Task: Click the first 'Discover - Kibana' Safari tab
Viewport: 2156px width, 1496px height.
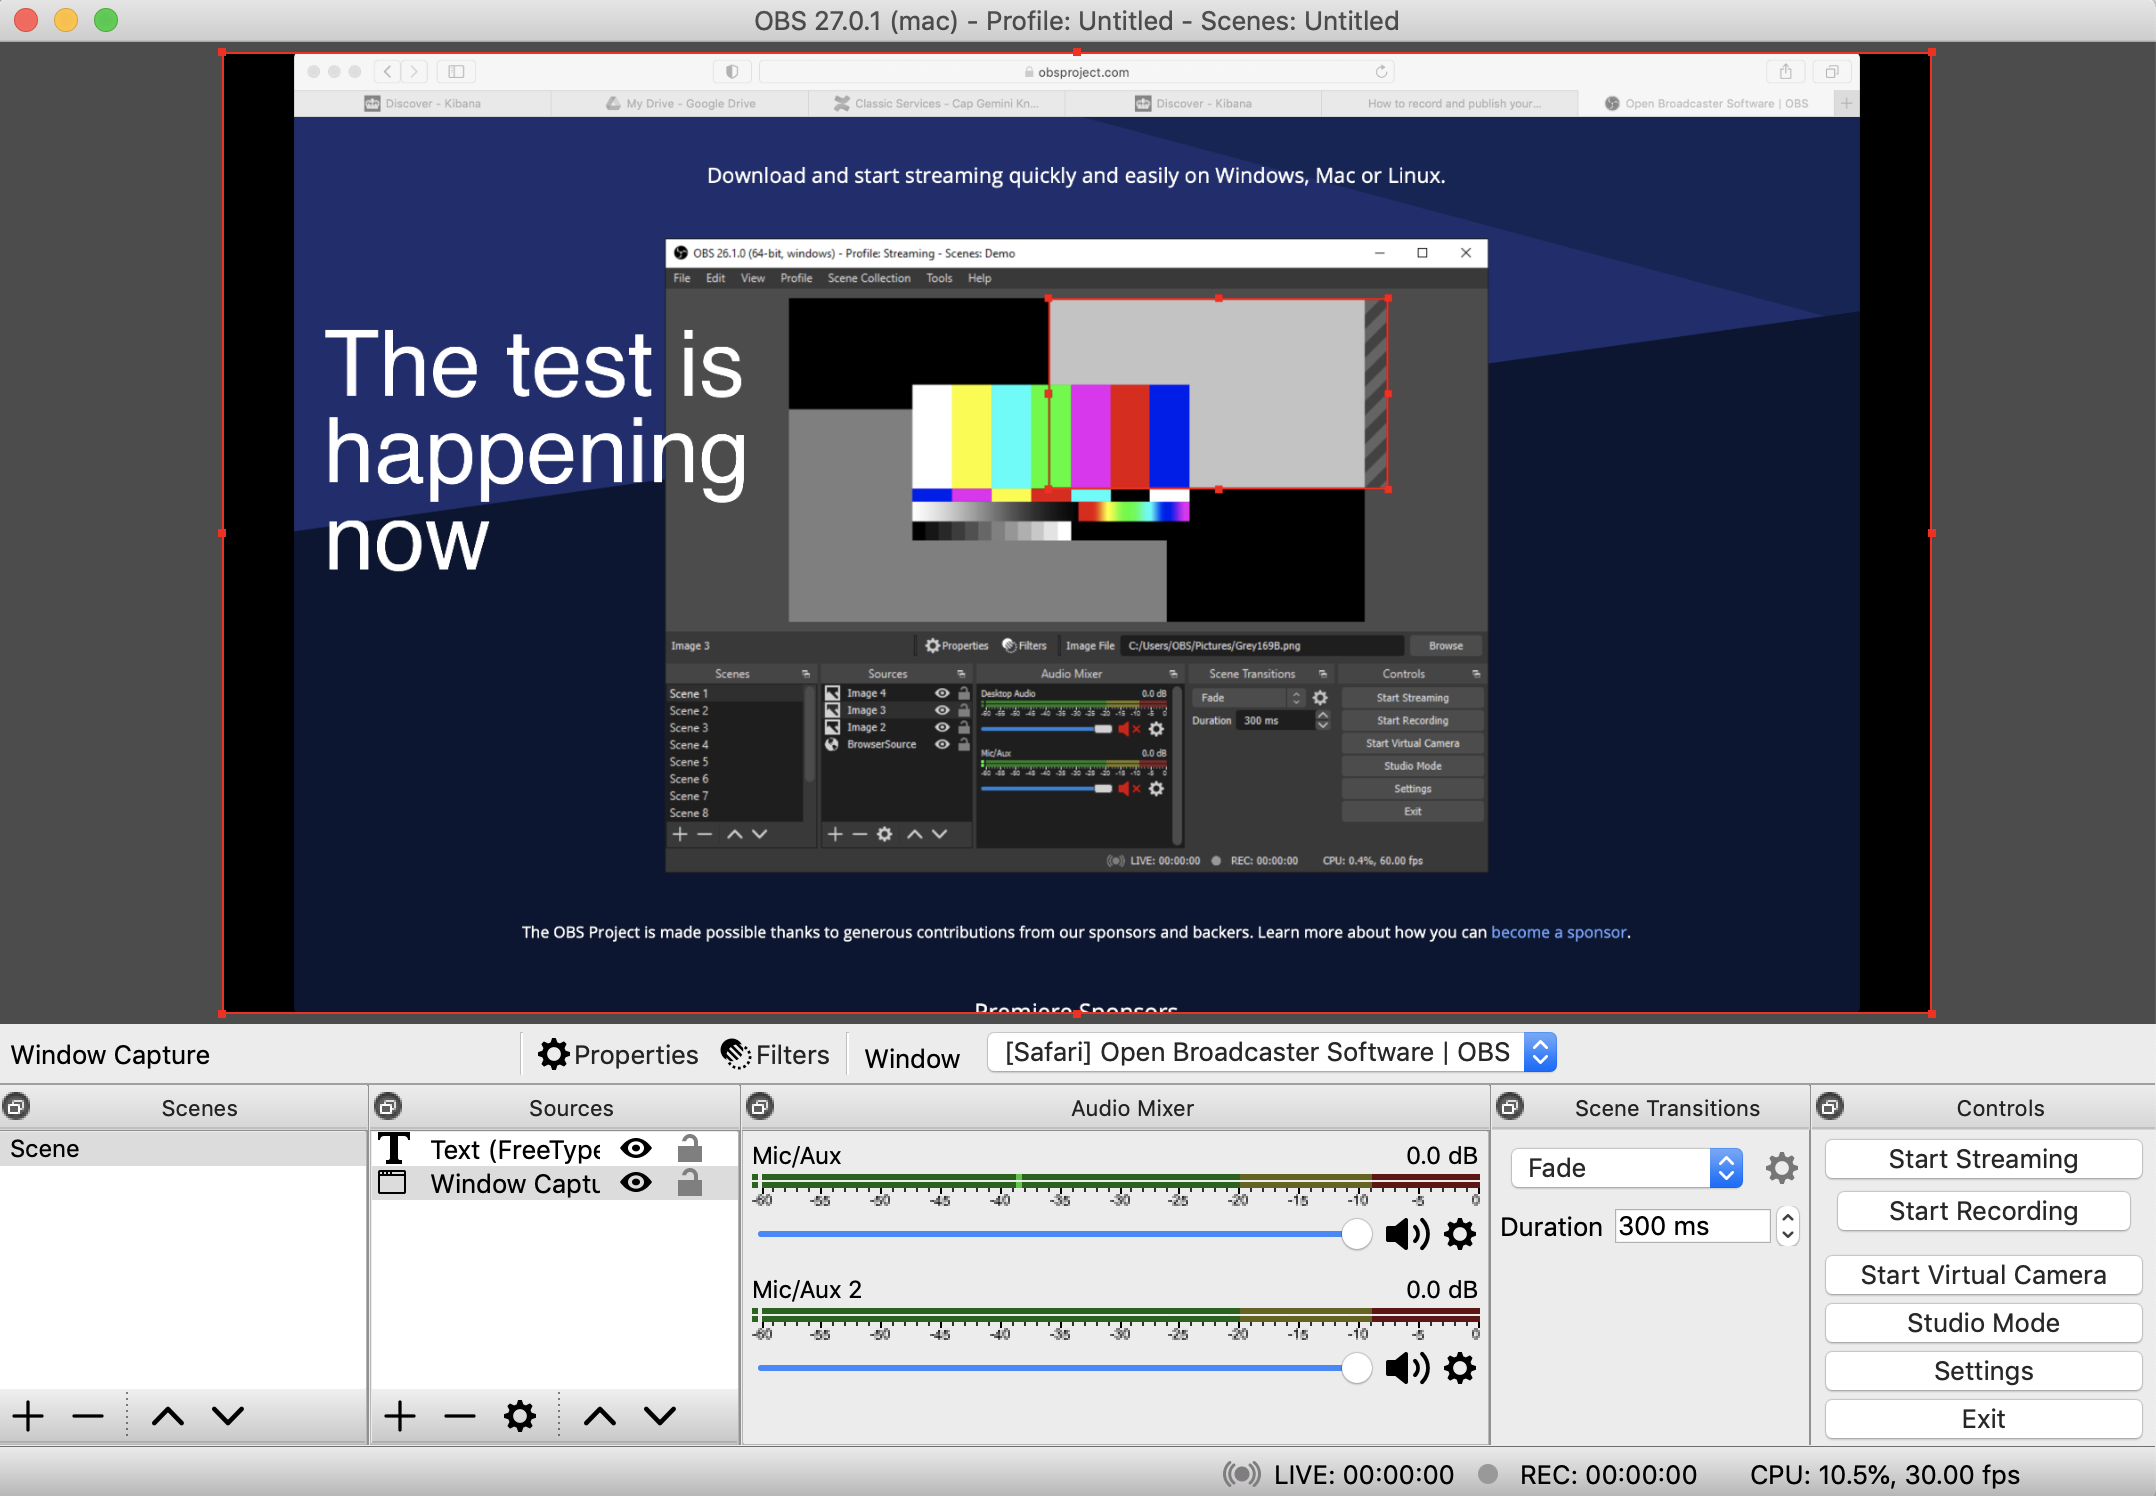Action: pos(423,103)
